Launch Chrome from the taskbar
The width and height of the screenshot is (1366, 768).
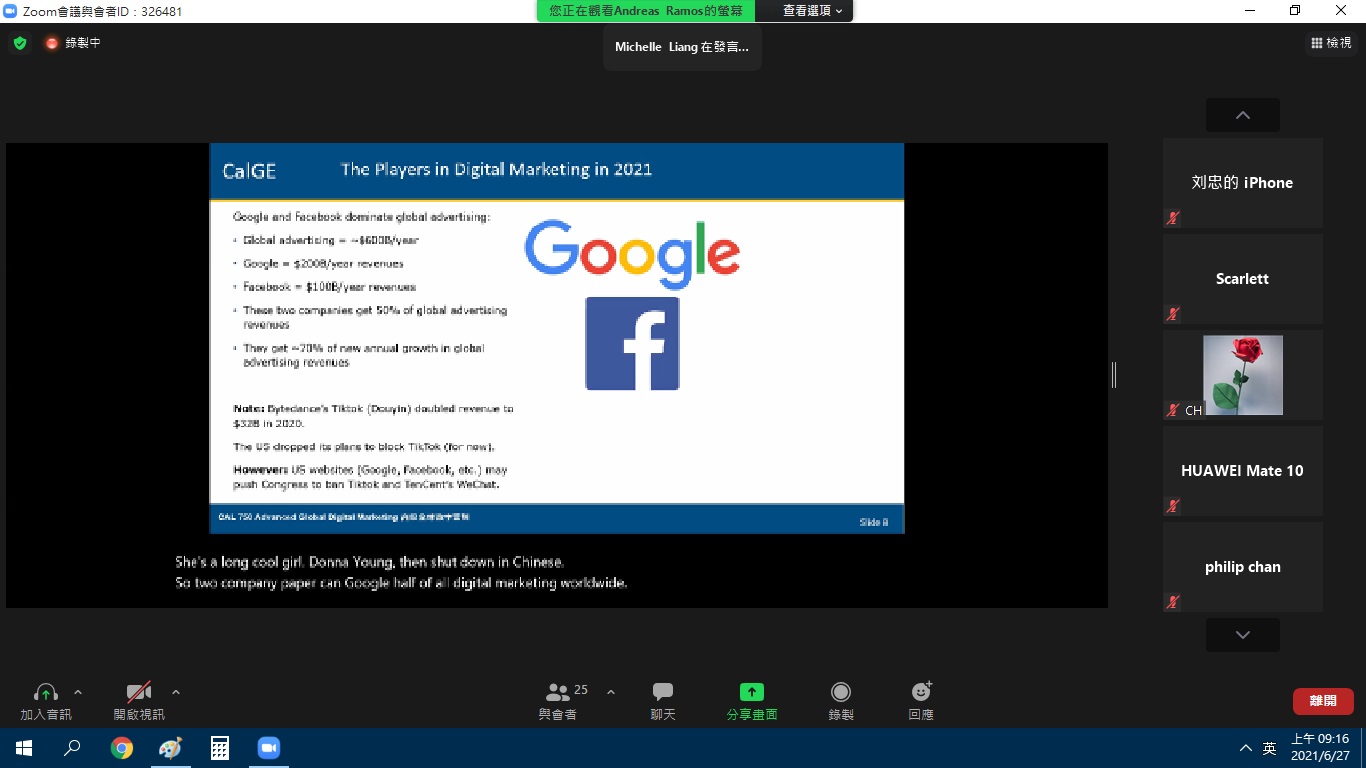pos(122,748)
